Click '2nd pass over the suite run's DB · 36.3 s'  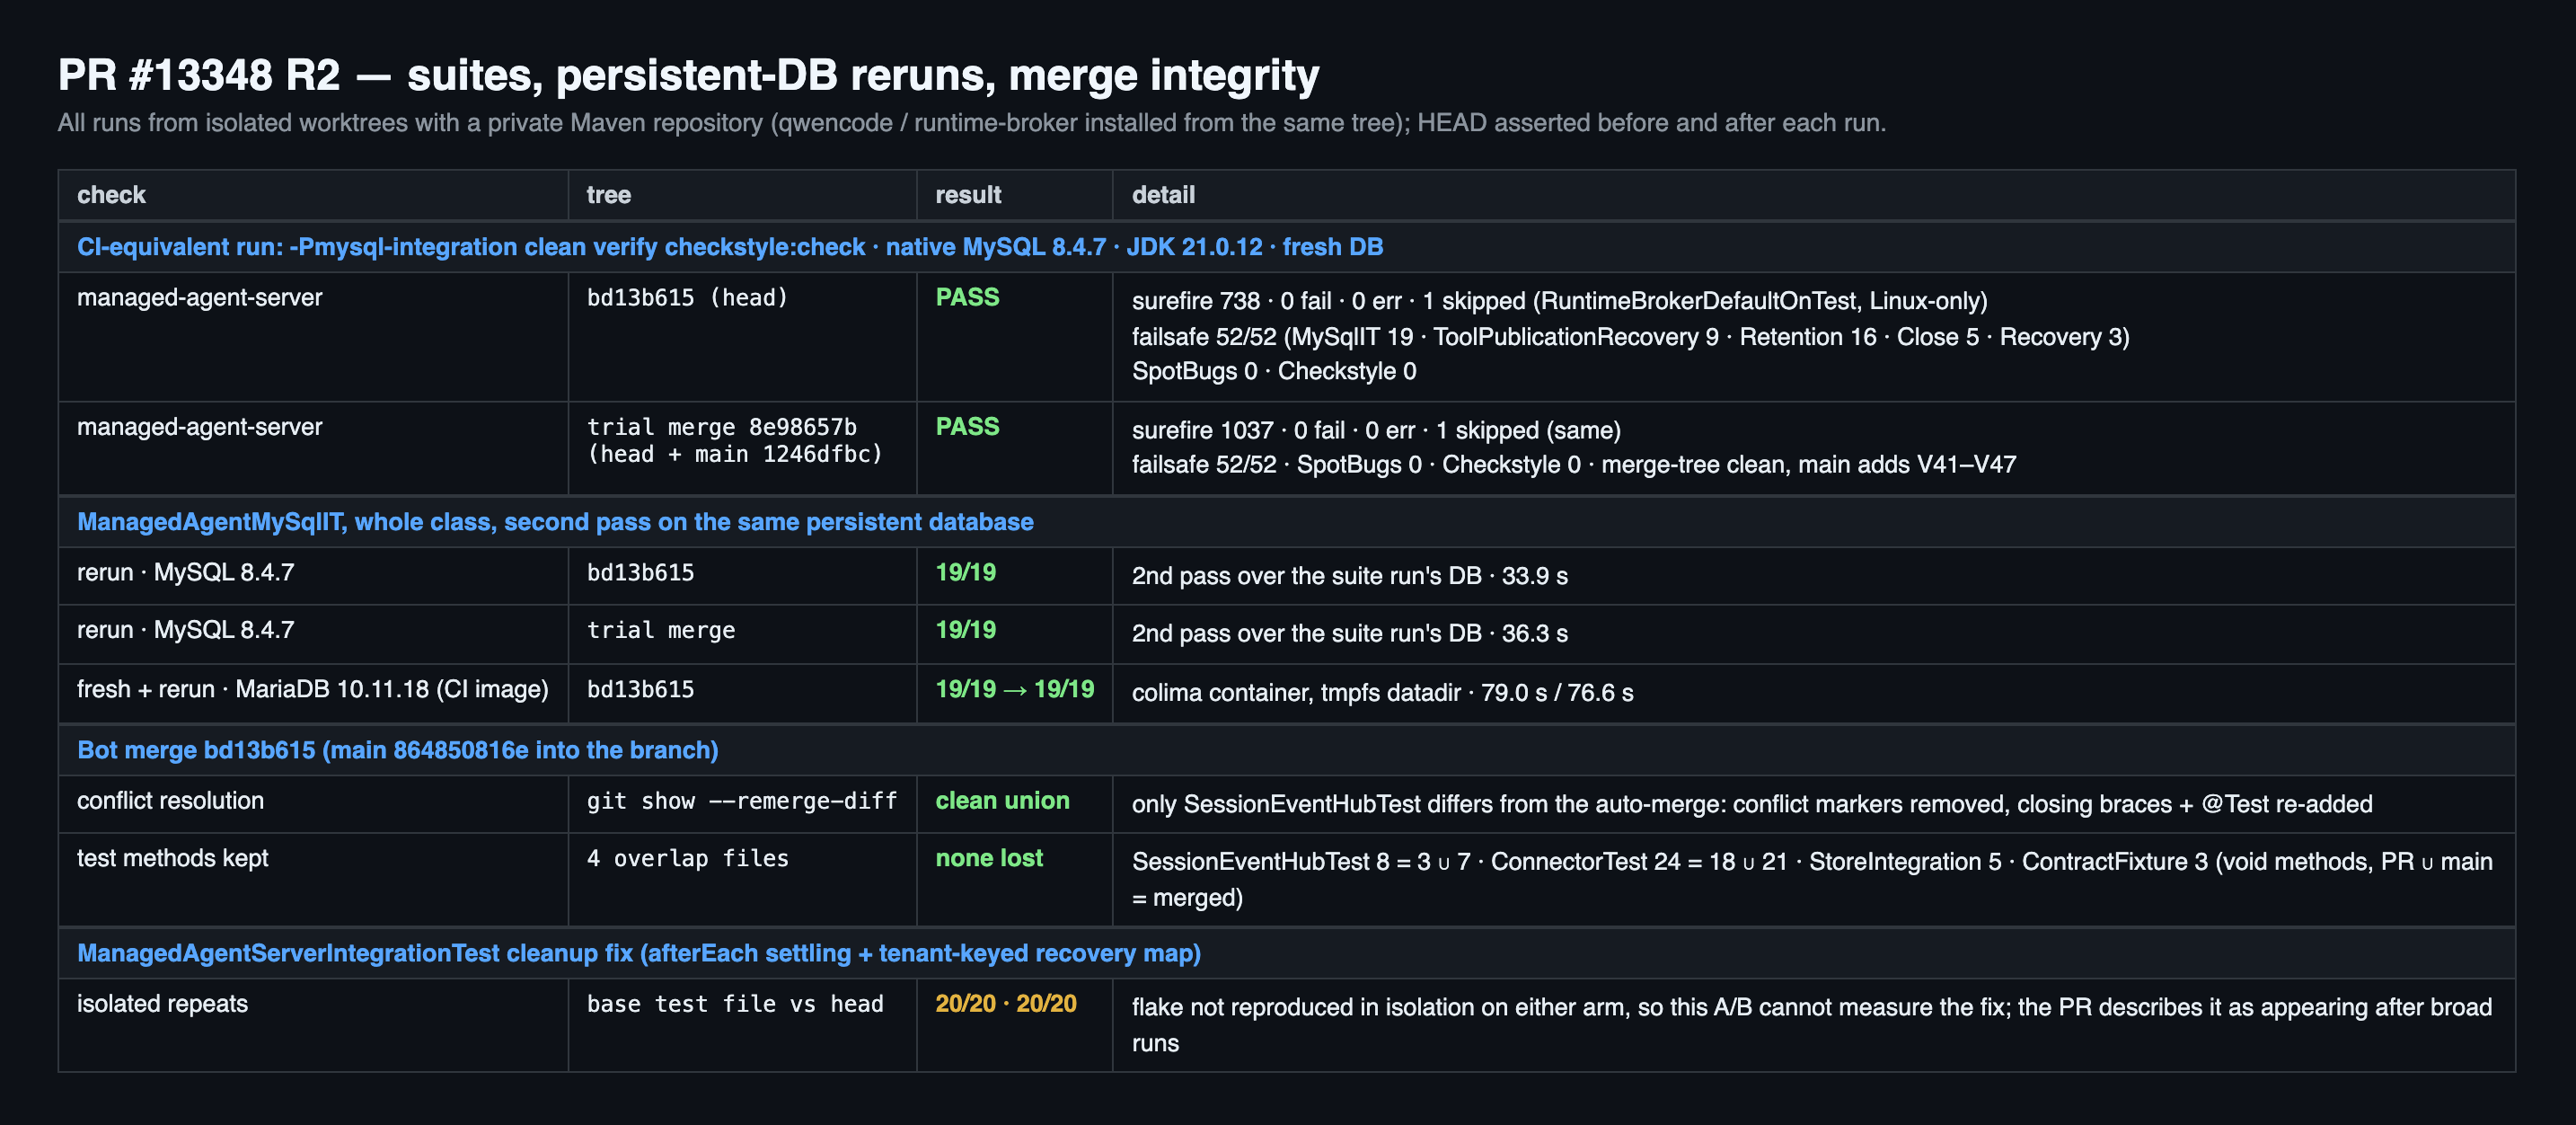pos(1349,634)
